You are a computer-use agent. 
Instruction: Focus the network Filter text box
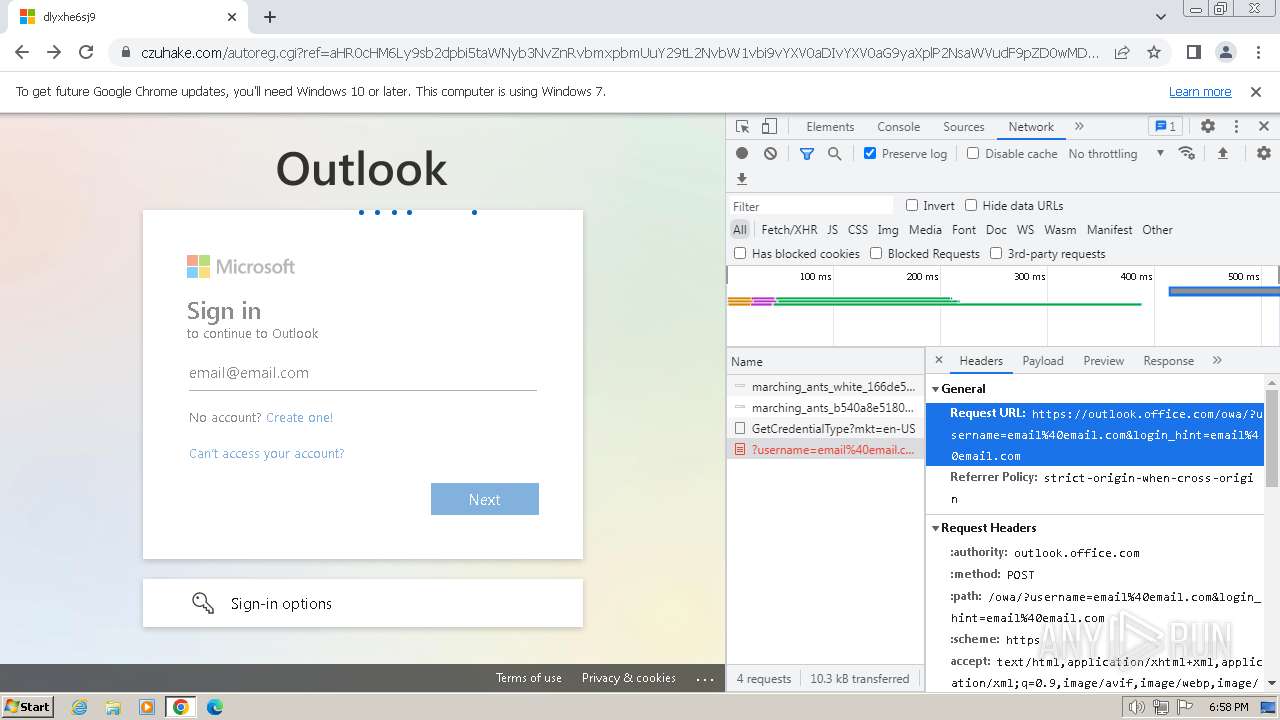tap(811, 206)
